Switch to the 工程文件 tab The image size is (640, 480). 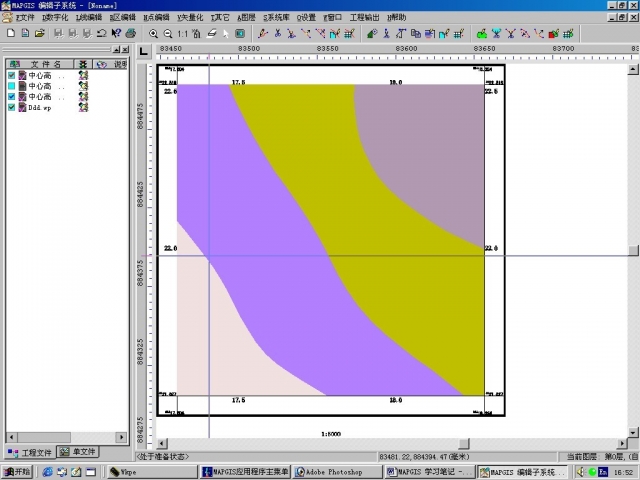click(x=29, y=452)
